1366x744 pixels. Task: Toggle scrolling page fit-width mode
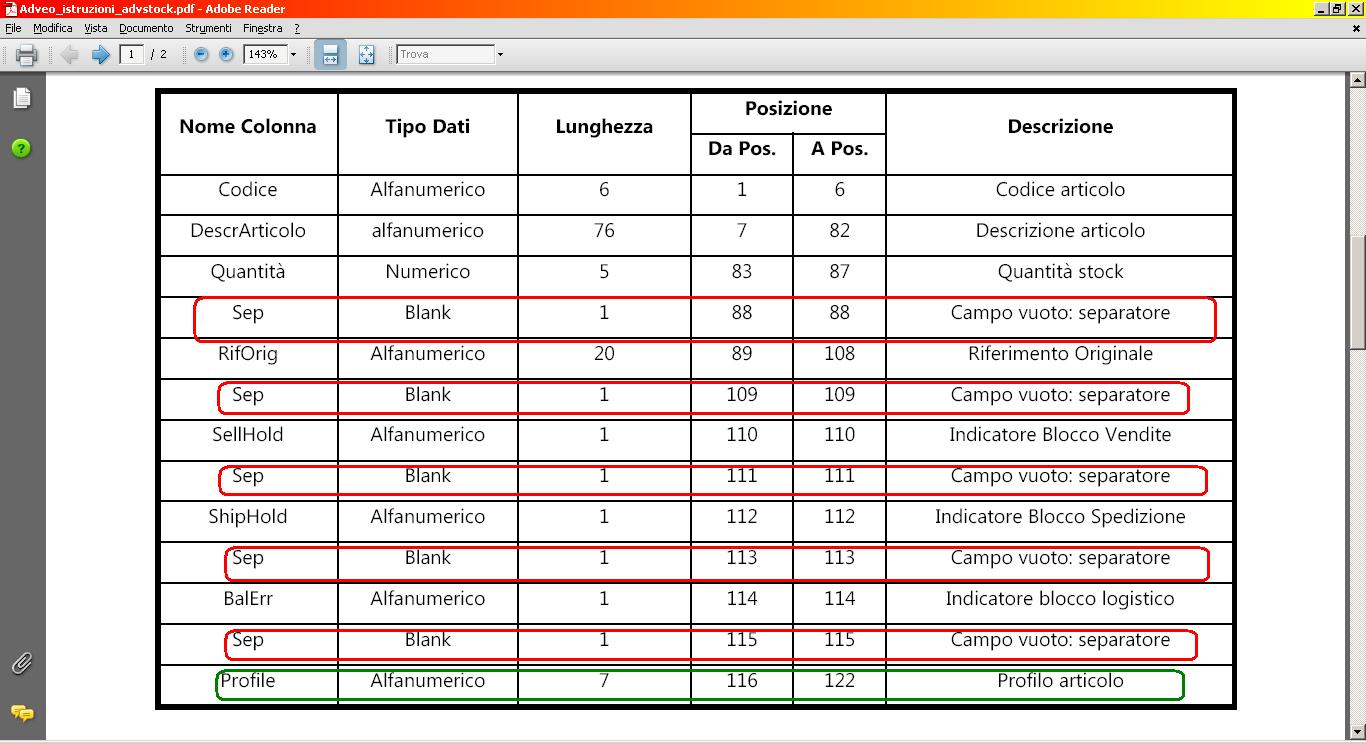pyautogui.click(x=330, y=55)
